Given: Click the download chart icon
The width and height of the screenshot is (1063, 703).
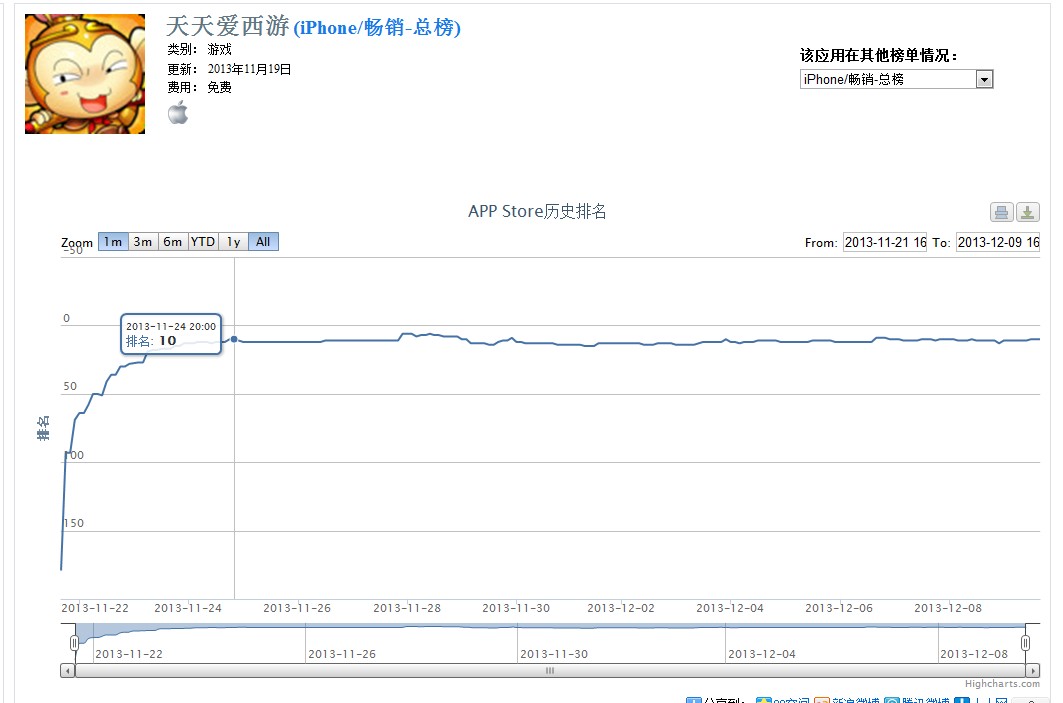Looking at the screenshot, I should [x=1028, y=212].
